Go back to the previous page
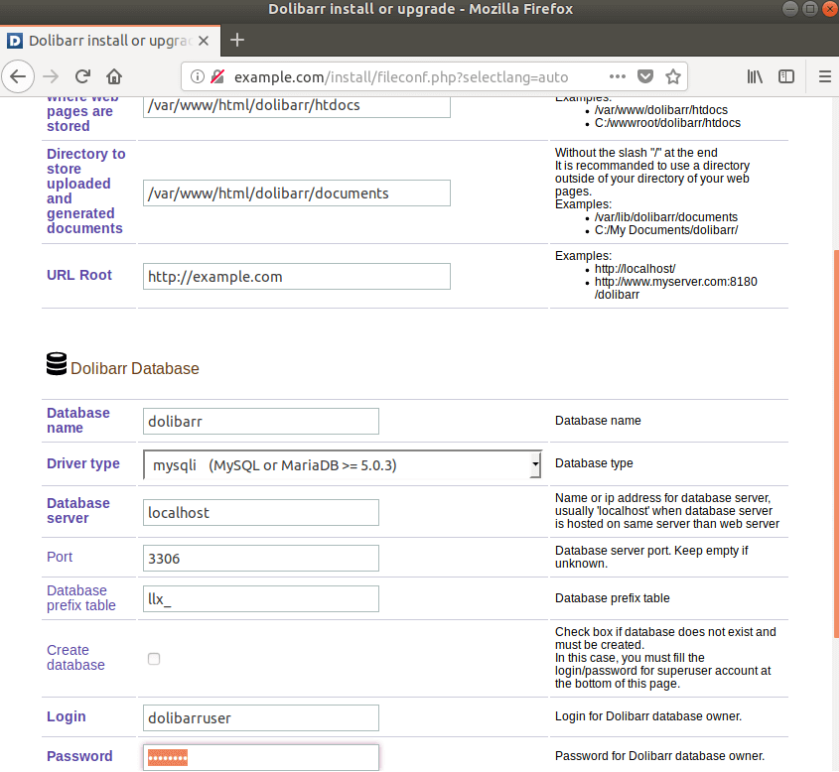This screenshot has width=839, height=772. point(18,76)
